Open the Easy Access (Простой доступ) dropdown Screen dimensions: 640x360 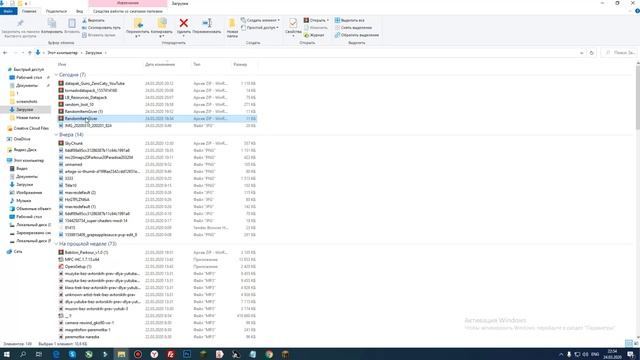coord(260,28)
